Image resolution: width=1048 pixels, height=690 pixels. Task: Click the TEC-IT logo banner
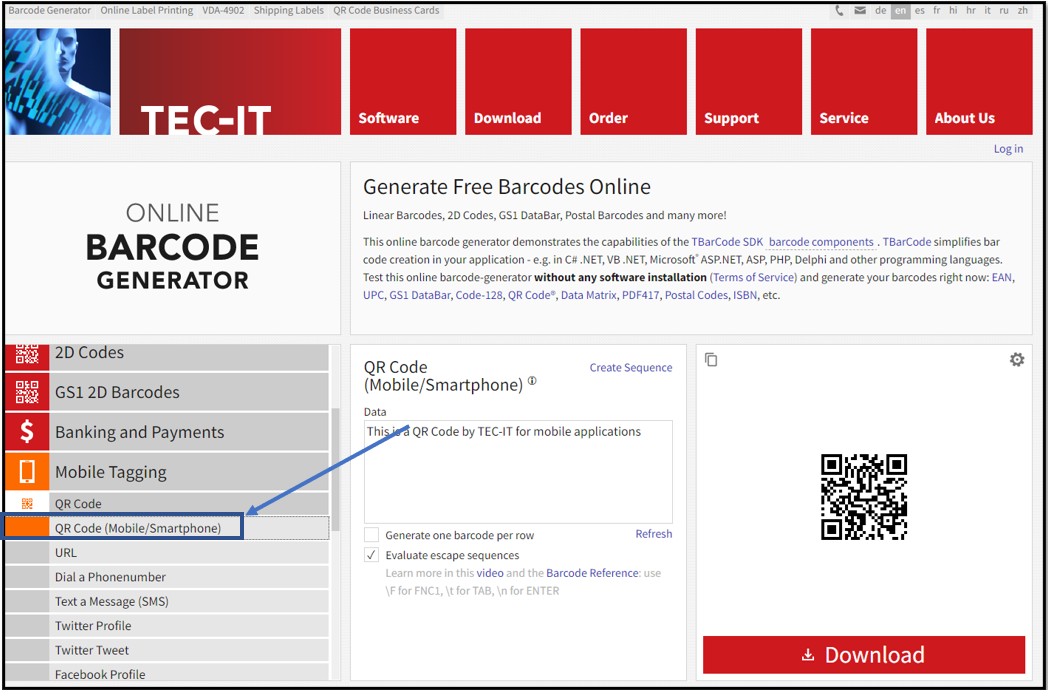(x=230, y=82)
